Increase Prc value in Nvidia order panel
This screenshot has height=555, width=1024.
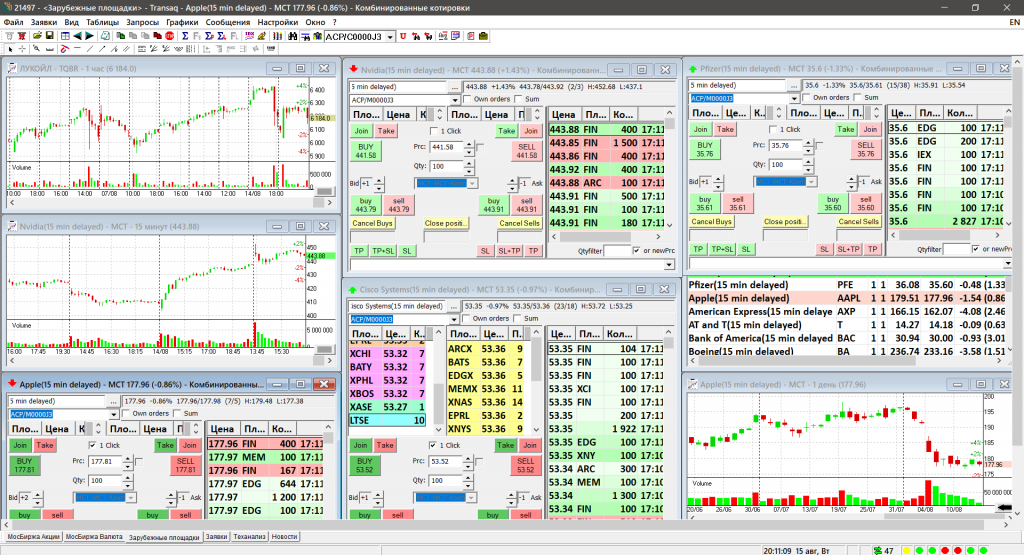point(469,144)
